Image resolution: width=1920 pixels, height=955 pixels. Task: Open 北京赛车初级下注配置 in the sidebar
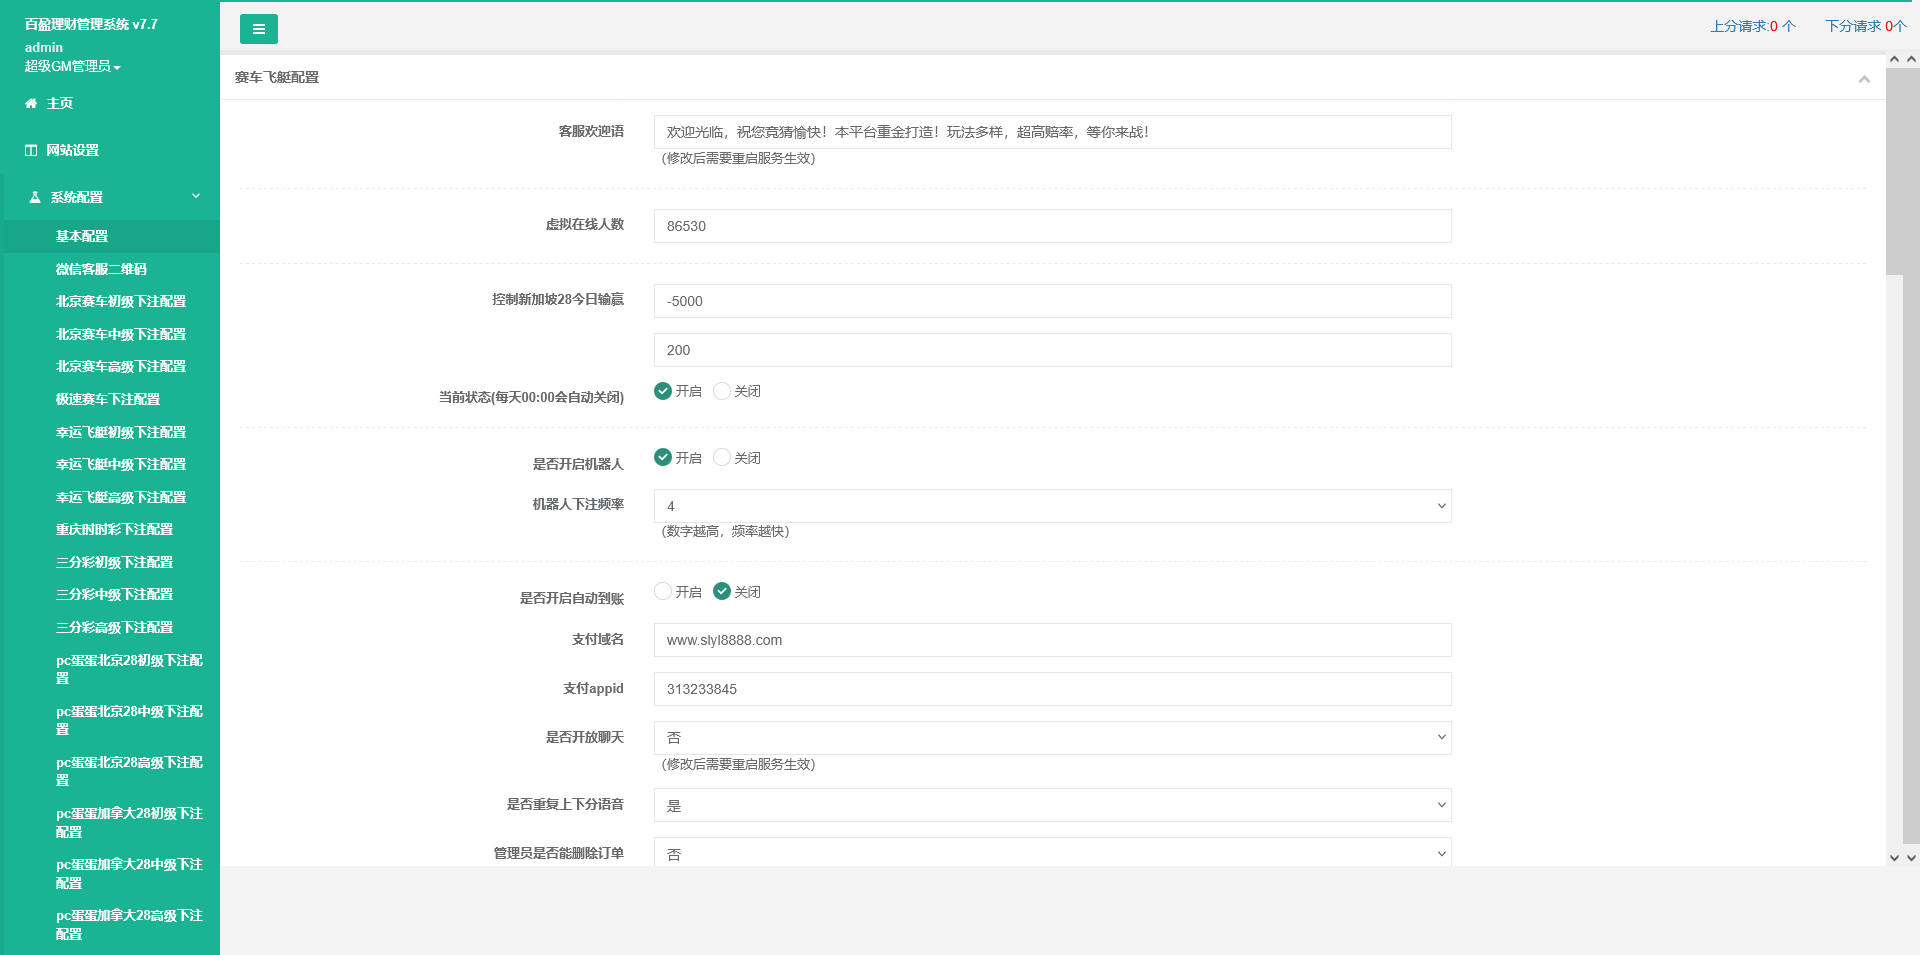(x=121, y=301)
